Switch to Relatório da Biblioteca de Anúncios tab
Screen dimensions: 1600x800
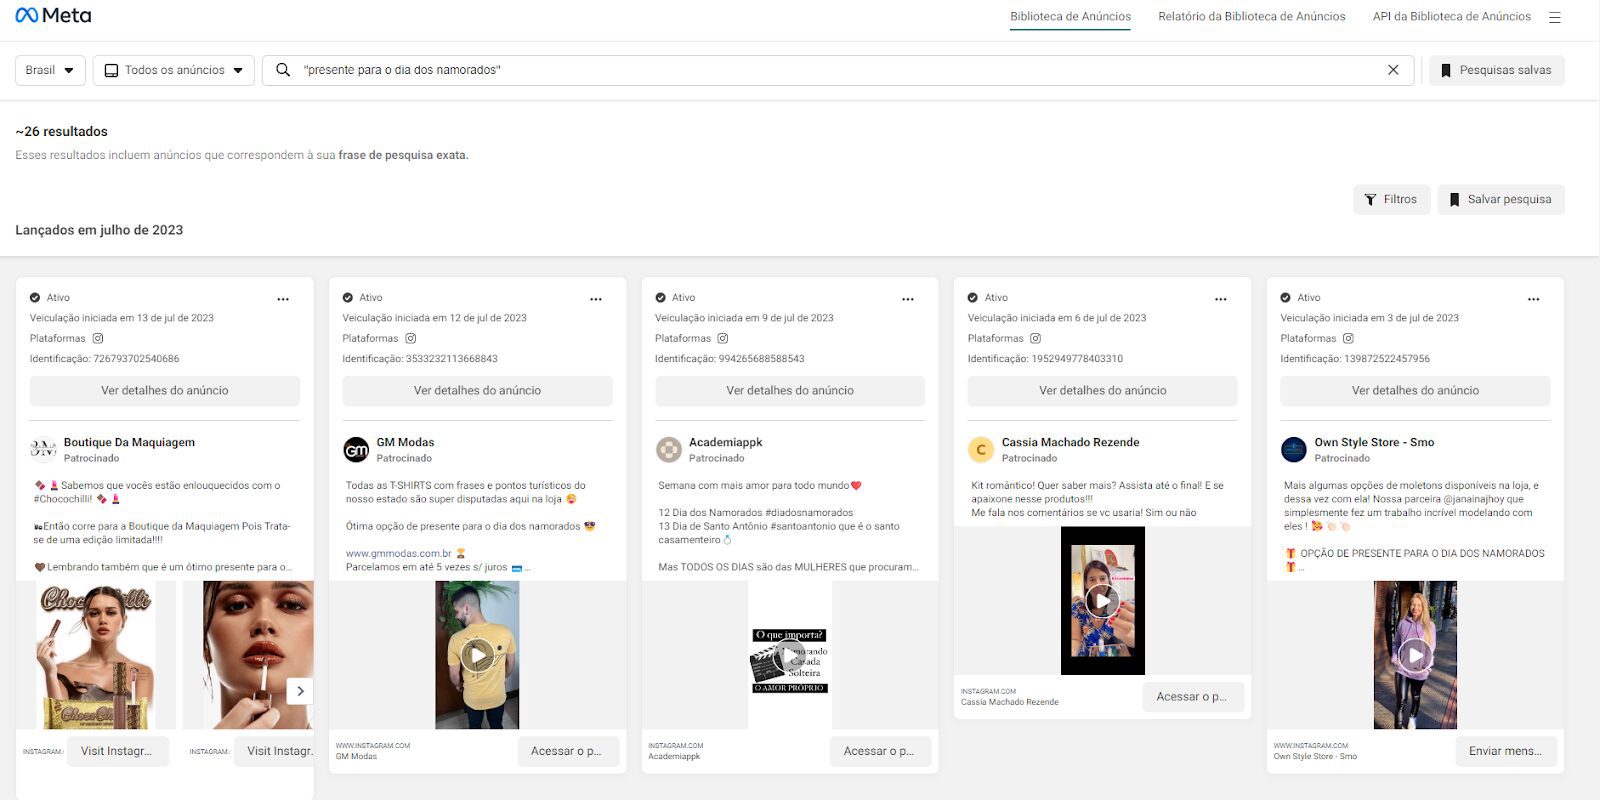point(1251,17)
